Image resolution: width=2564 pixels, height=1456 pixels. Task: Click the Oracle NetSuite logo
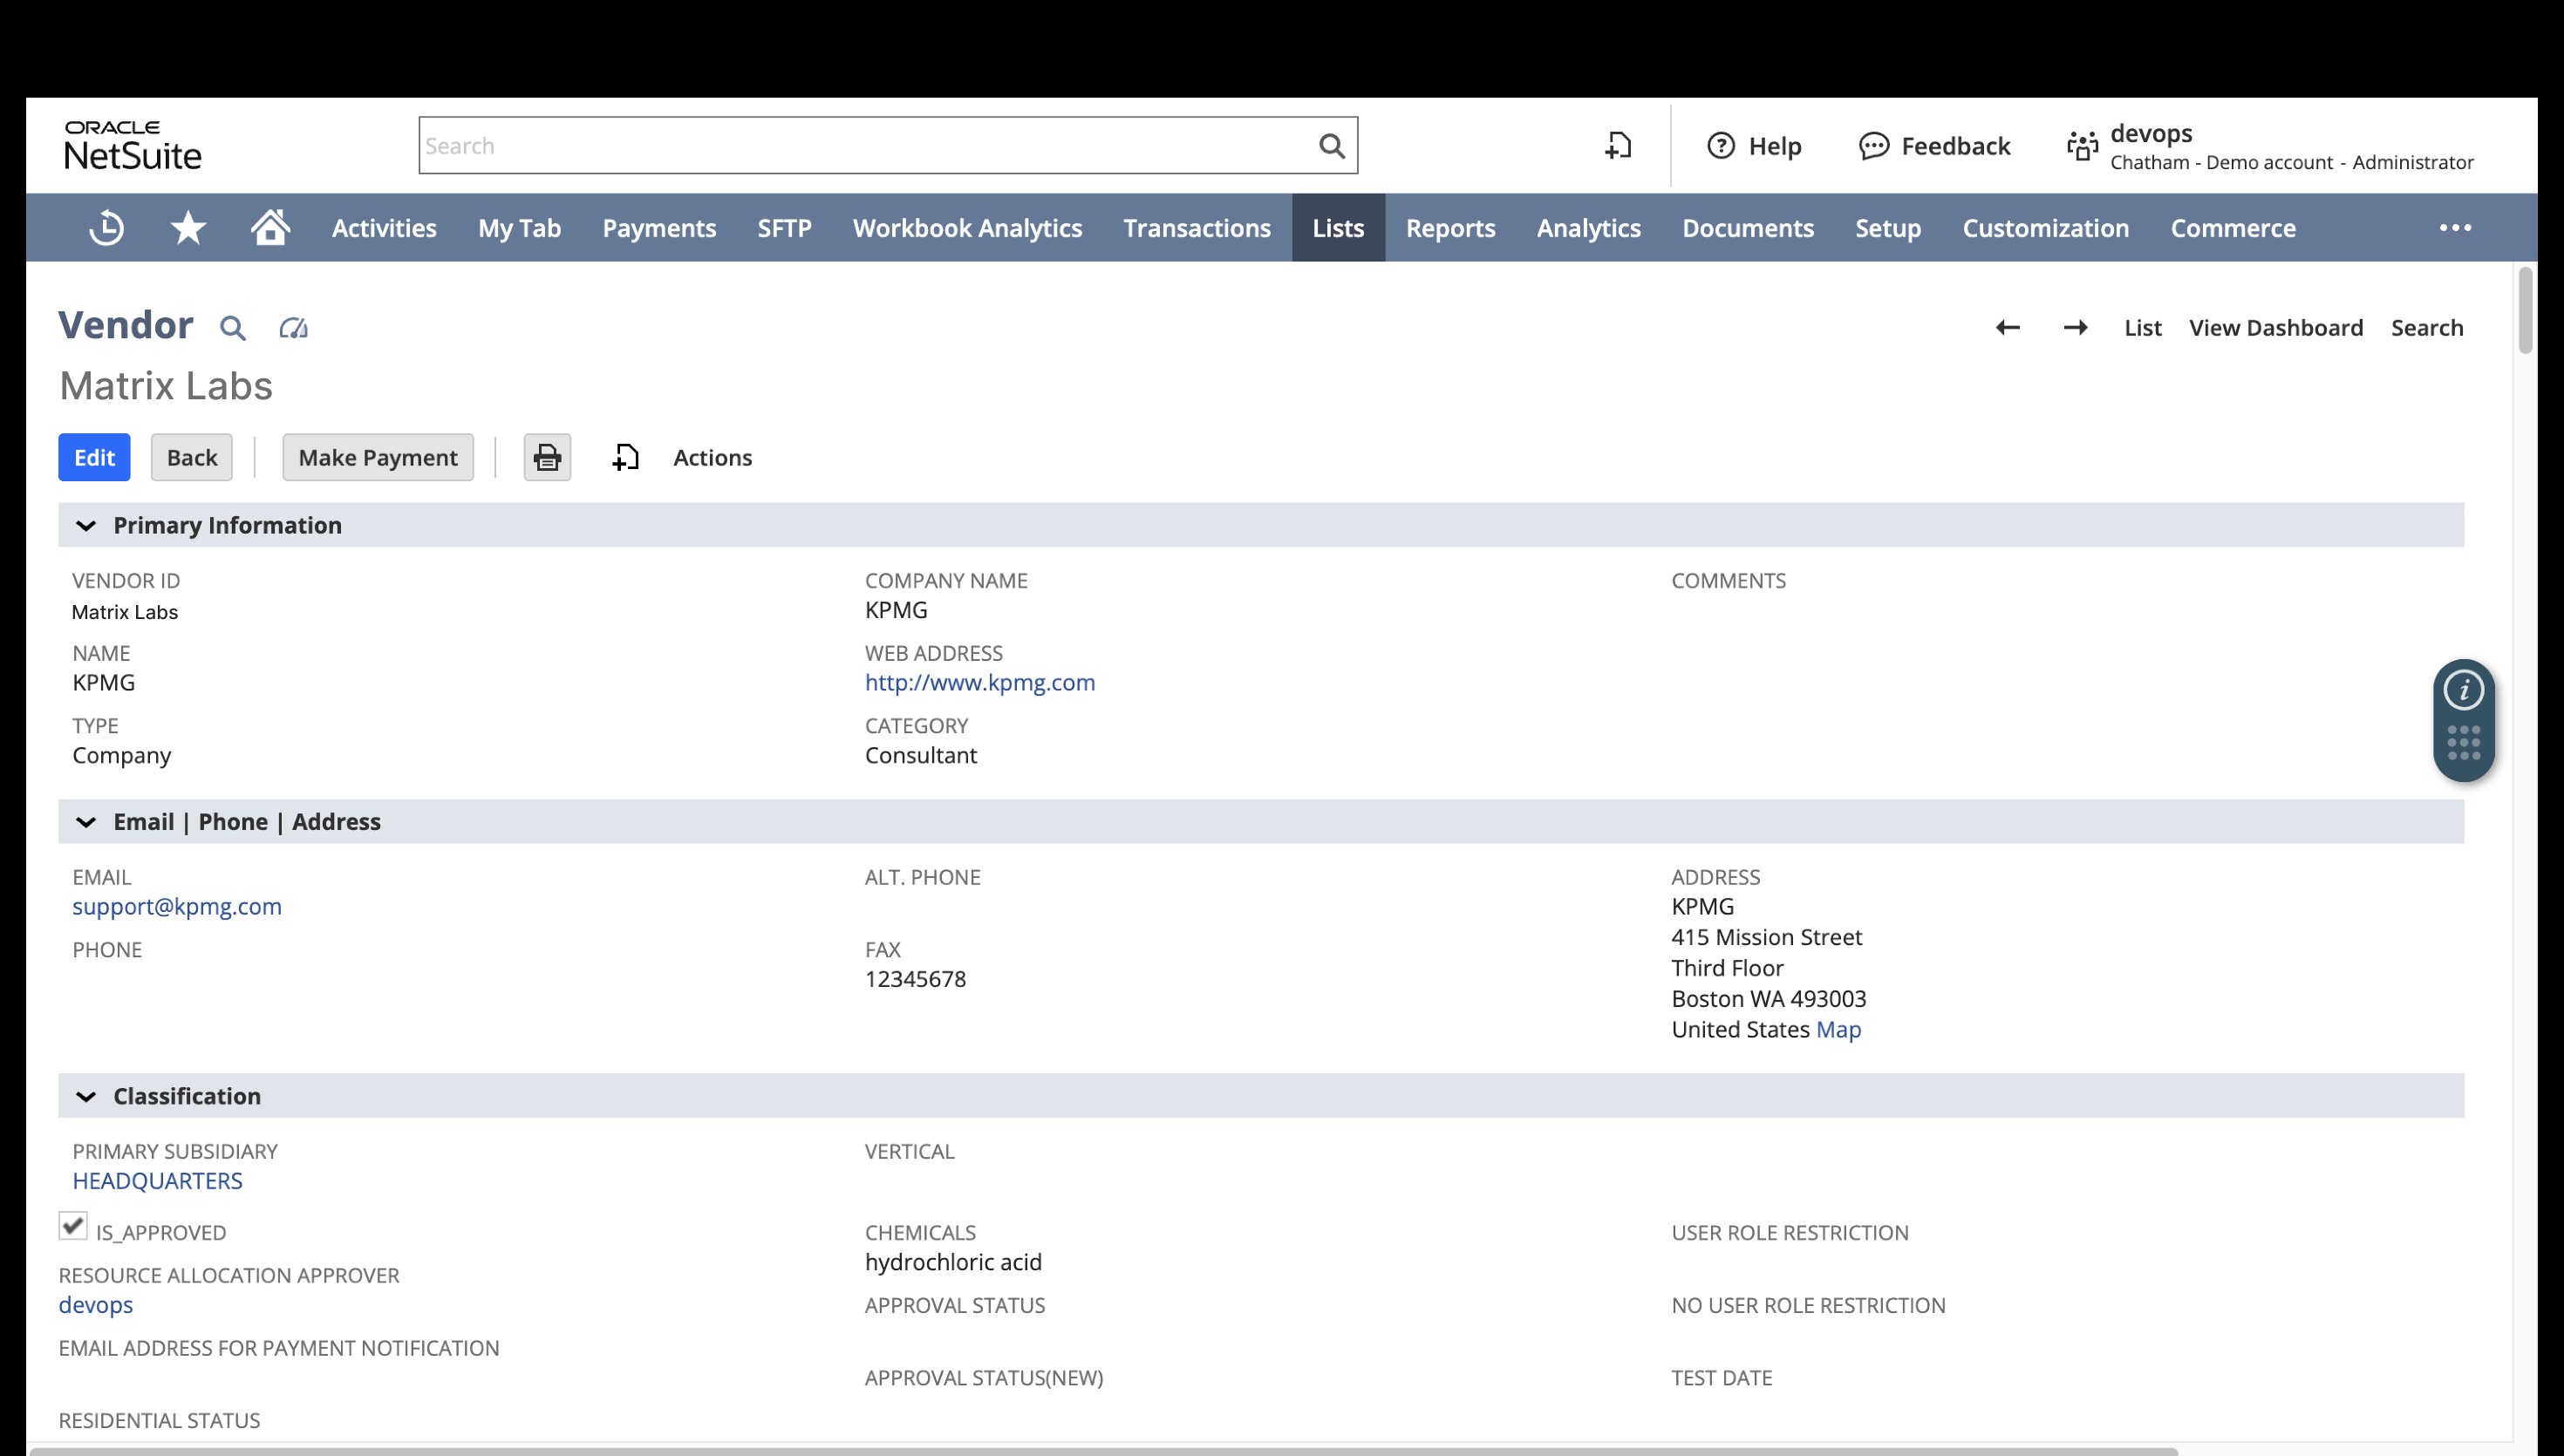coord(133,146)
